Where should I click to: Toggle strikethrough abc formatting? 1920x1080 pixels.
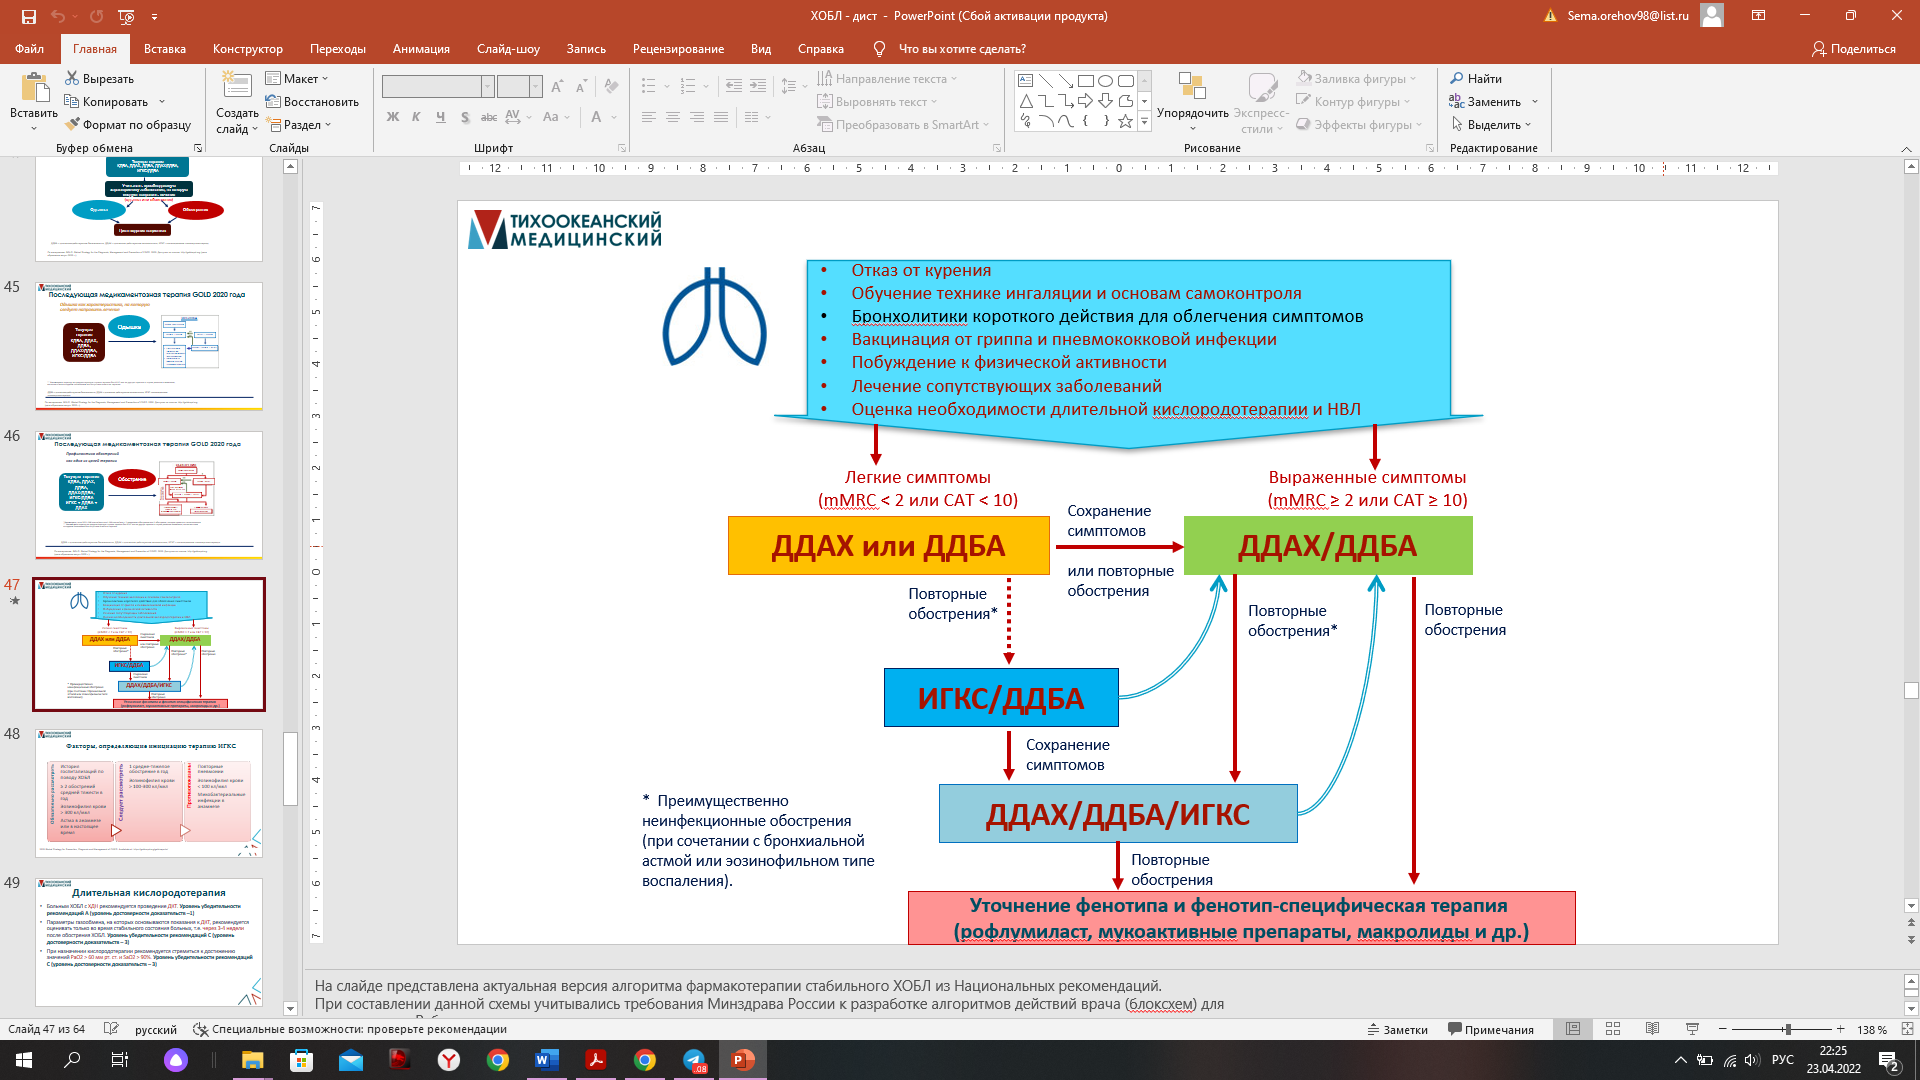click(x=489, y=117)
